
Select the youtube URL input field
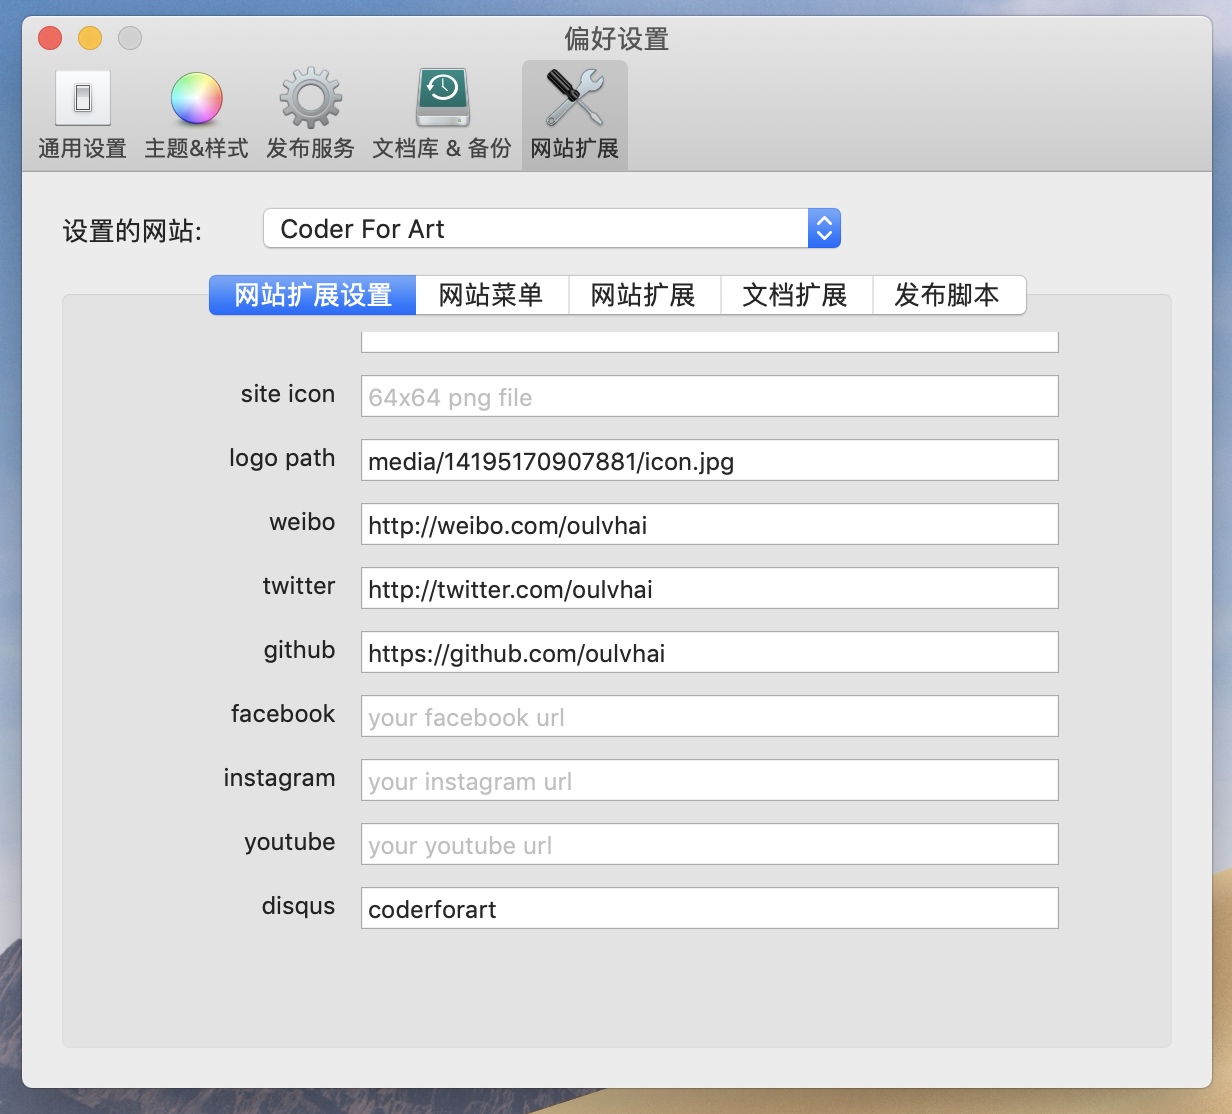coord(709,845)
